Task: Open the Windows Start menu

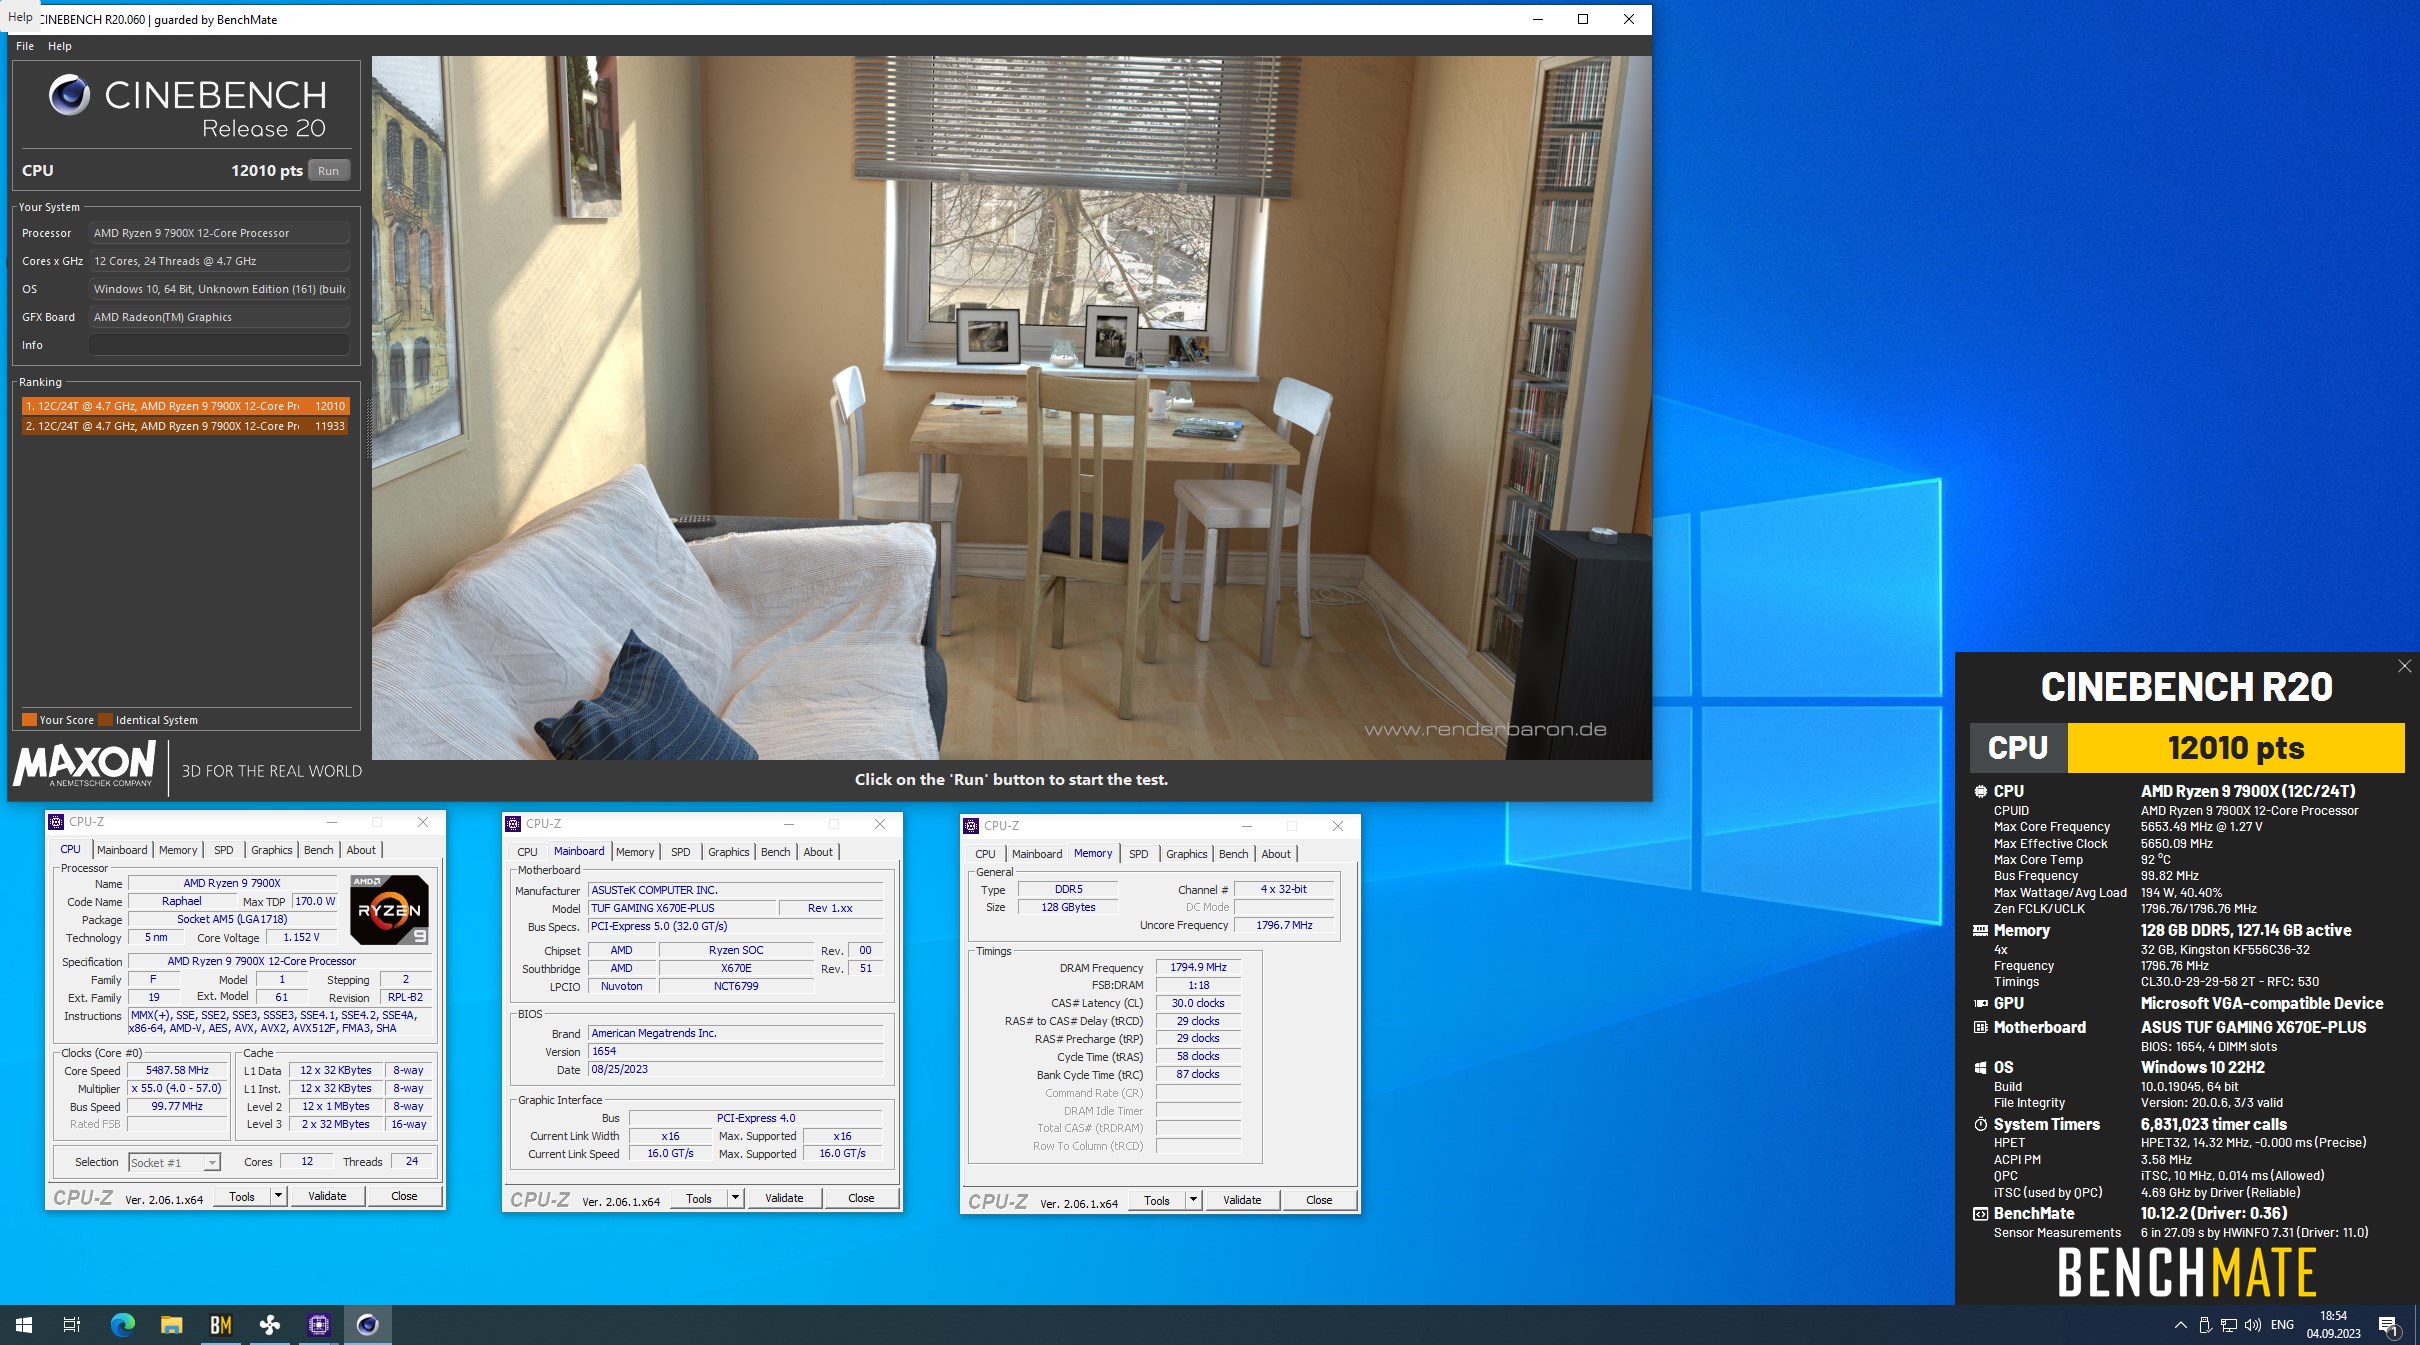Action: click(x=24, y=1325)
